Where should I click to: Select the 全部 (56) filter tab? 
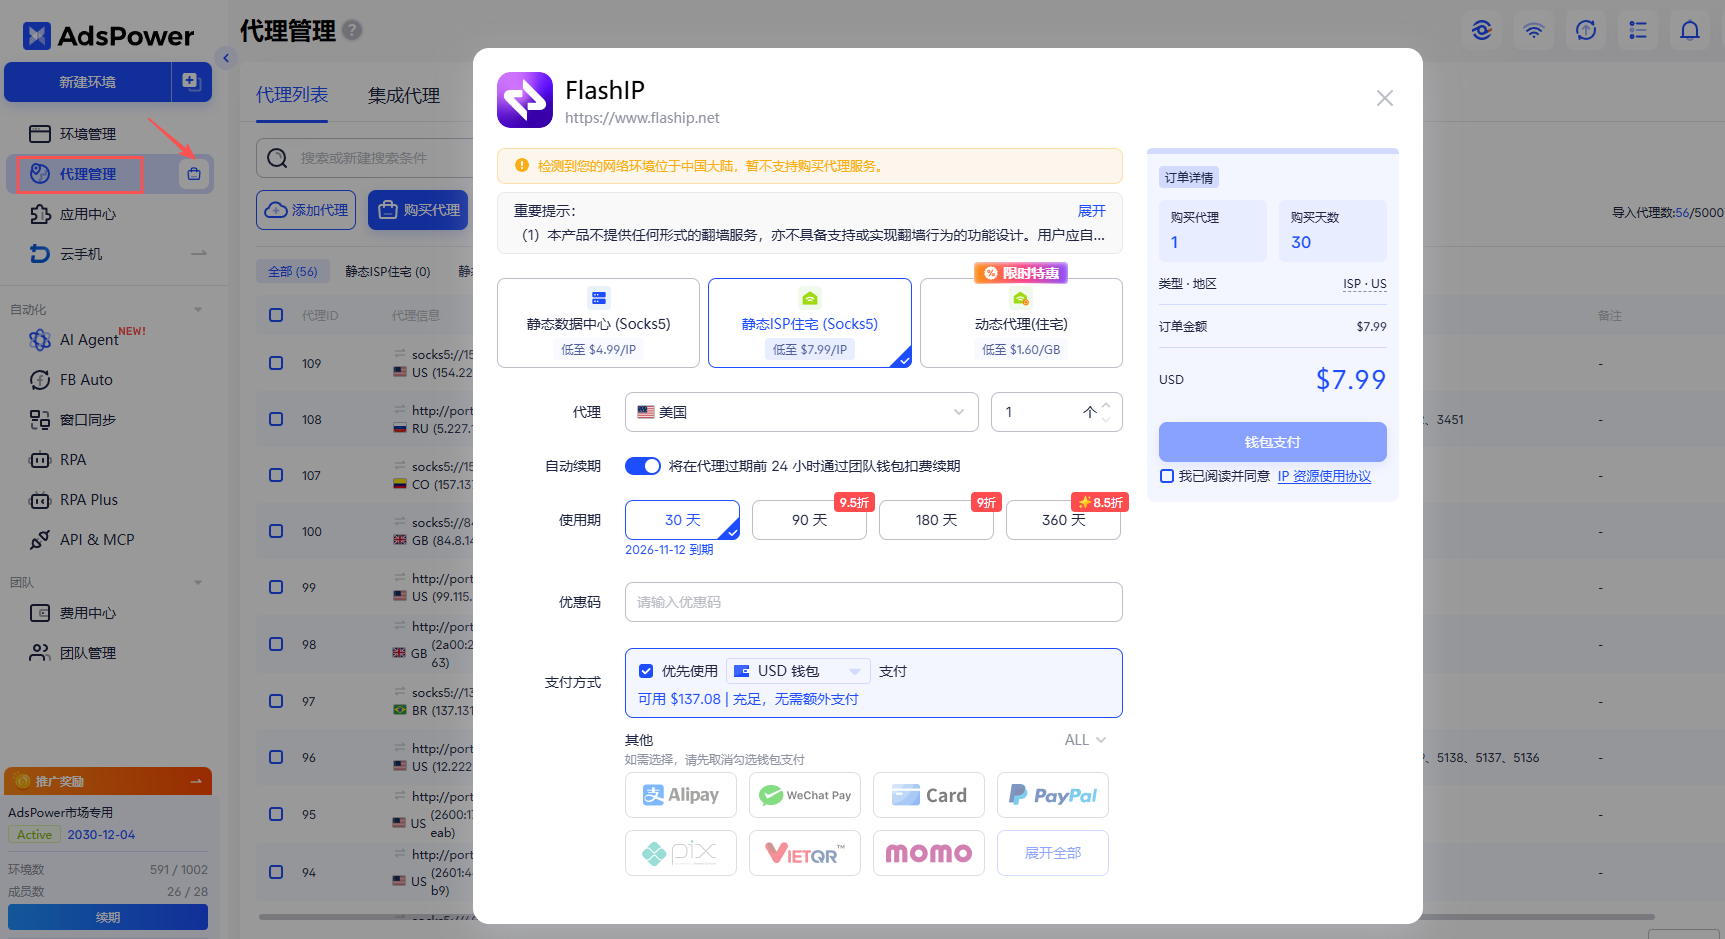[292, 271]
